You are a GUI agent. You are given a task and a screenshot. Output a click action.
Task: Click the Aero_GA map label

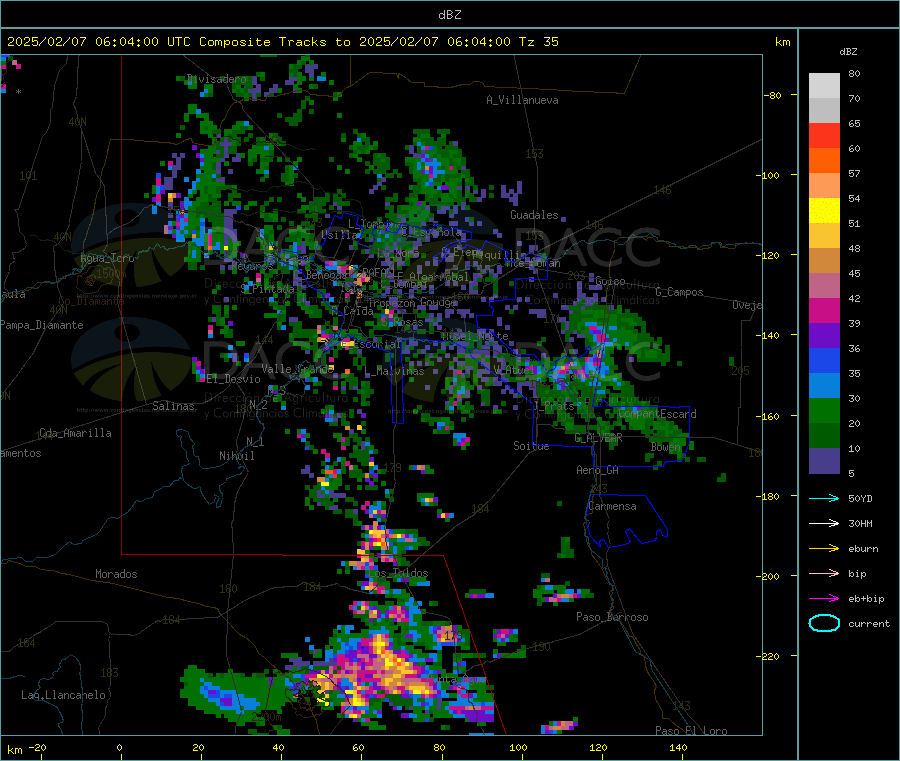tap(598, 470)
